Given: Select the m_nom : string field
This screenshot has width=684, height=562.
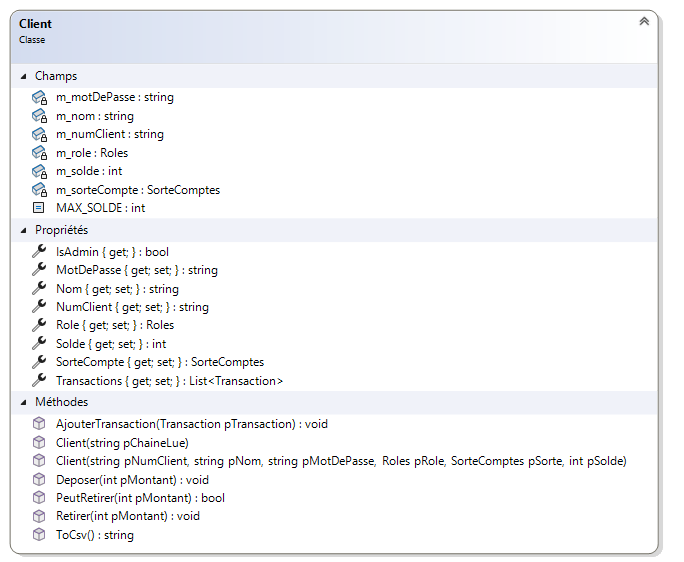Looking at the screenshot, I should click(x=94, y=116).
